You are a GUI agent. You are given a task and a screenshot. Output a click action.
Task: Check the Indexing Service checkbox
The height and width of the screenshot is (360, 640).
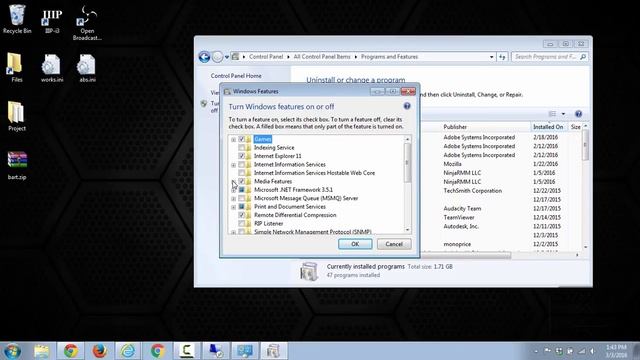242,148
